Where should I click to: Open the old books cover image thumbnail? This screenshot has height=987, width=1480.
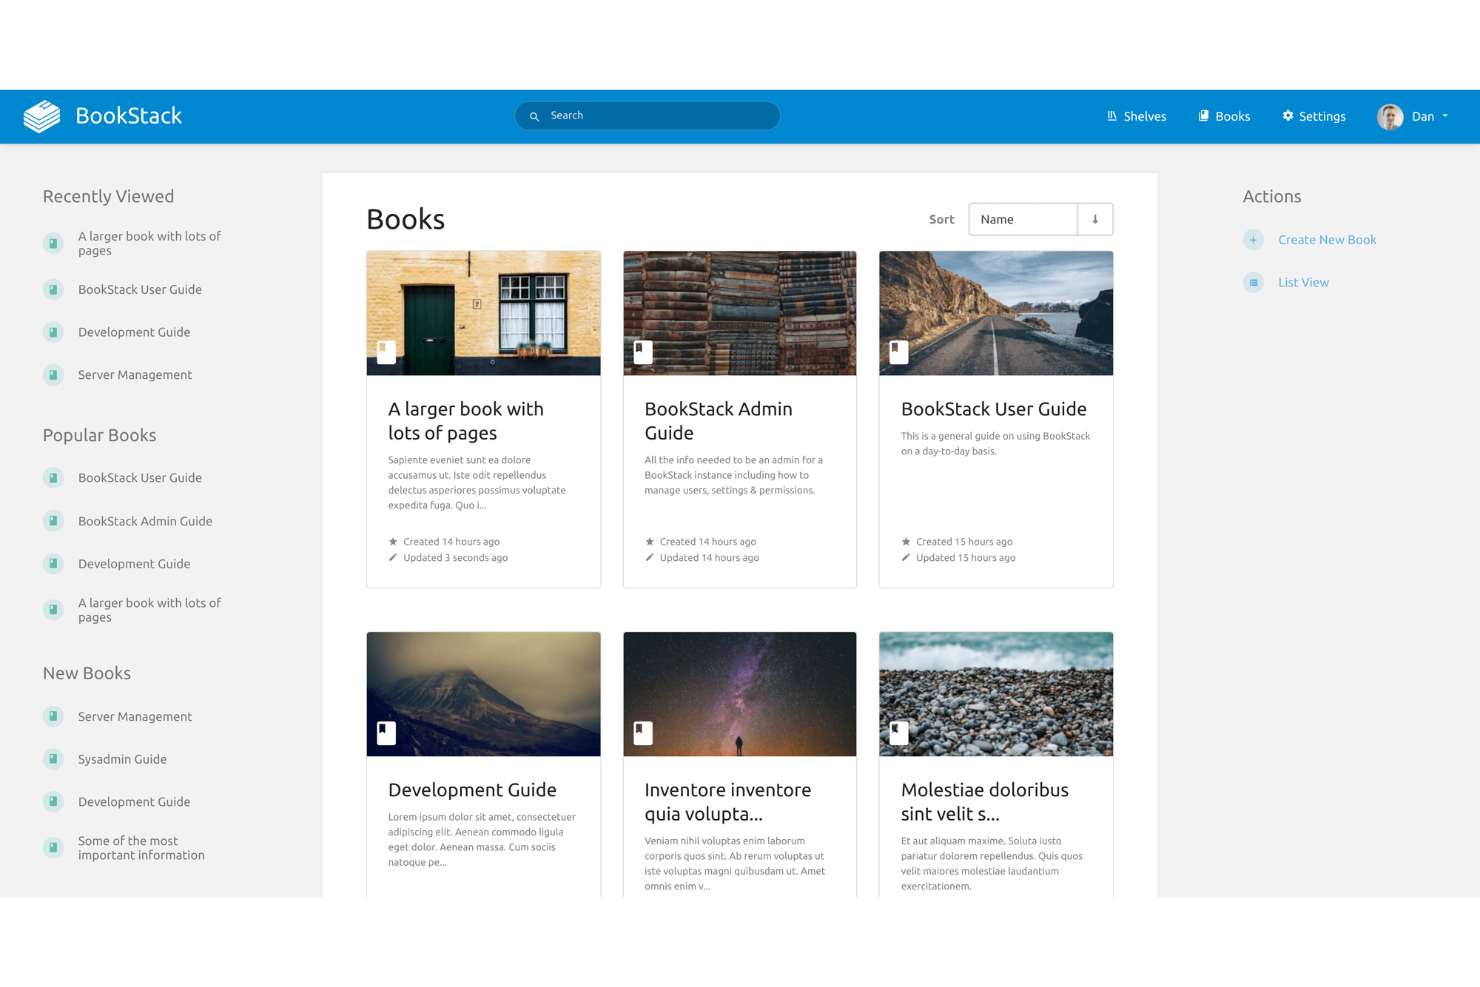pos(740,313)
